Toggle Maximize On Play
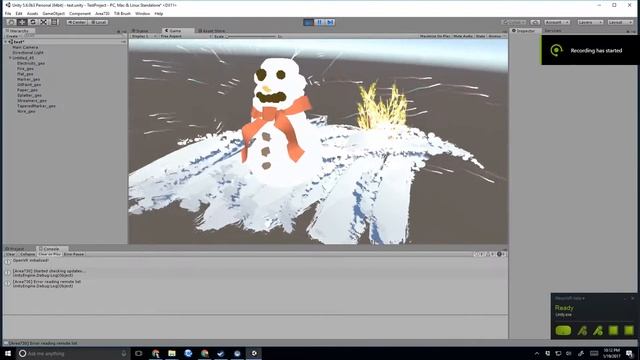This screenshot has width=640, height=360. click(435, 36)
